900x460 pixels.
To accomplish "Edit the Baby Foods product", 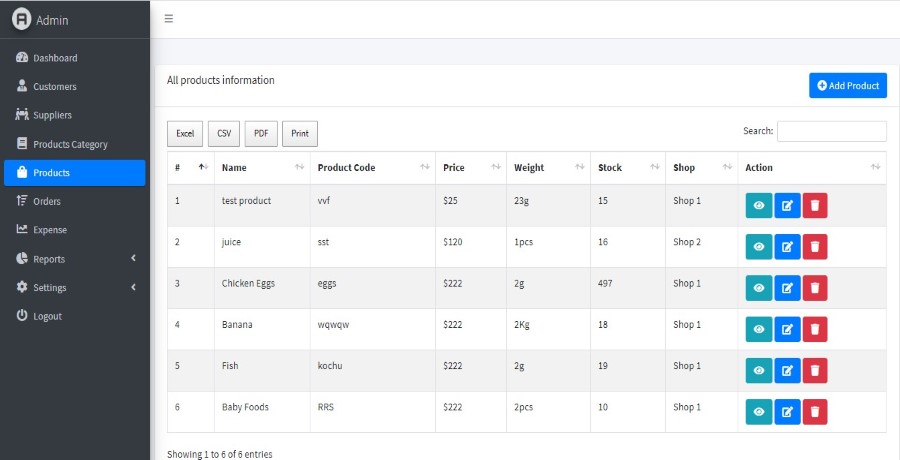I will 787,412.
